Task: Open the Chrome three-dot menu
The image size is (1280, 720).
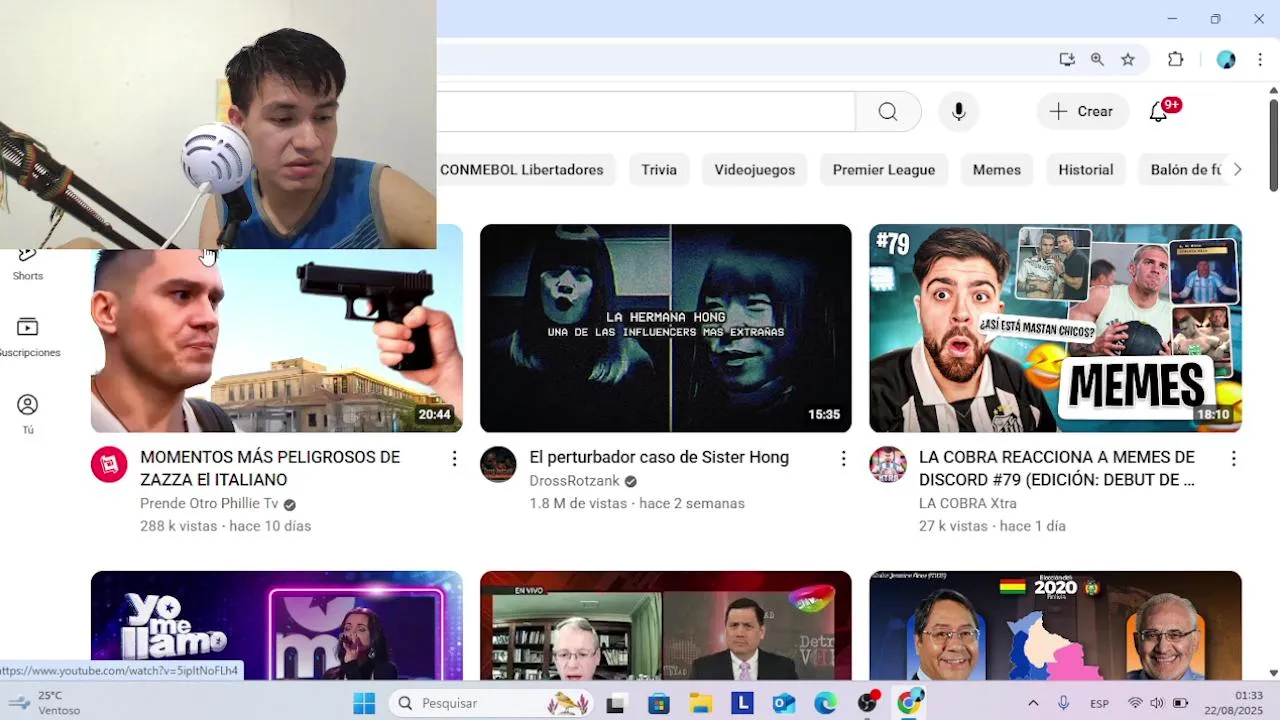Action: click(1260, 59)
